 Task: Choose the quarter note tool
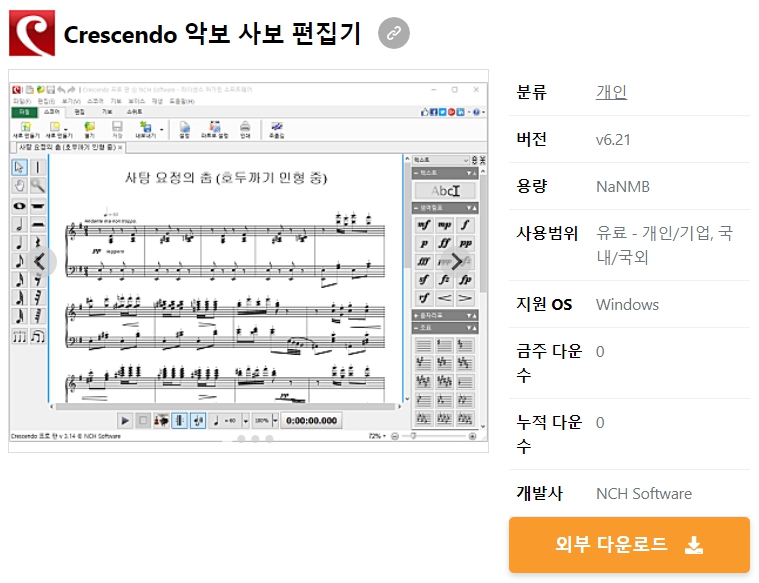click(19, 243)
